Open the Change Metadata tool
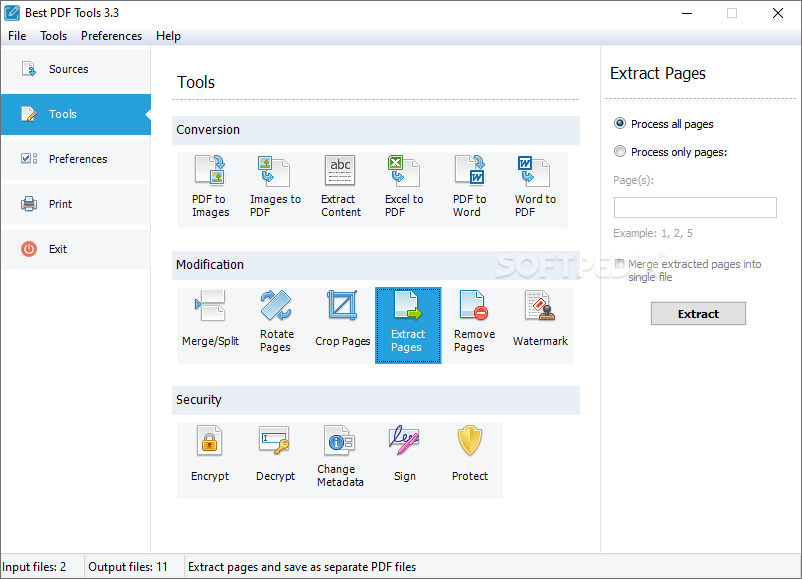 (x=340, y=460)
